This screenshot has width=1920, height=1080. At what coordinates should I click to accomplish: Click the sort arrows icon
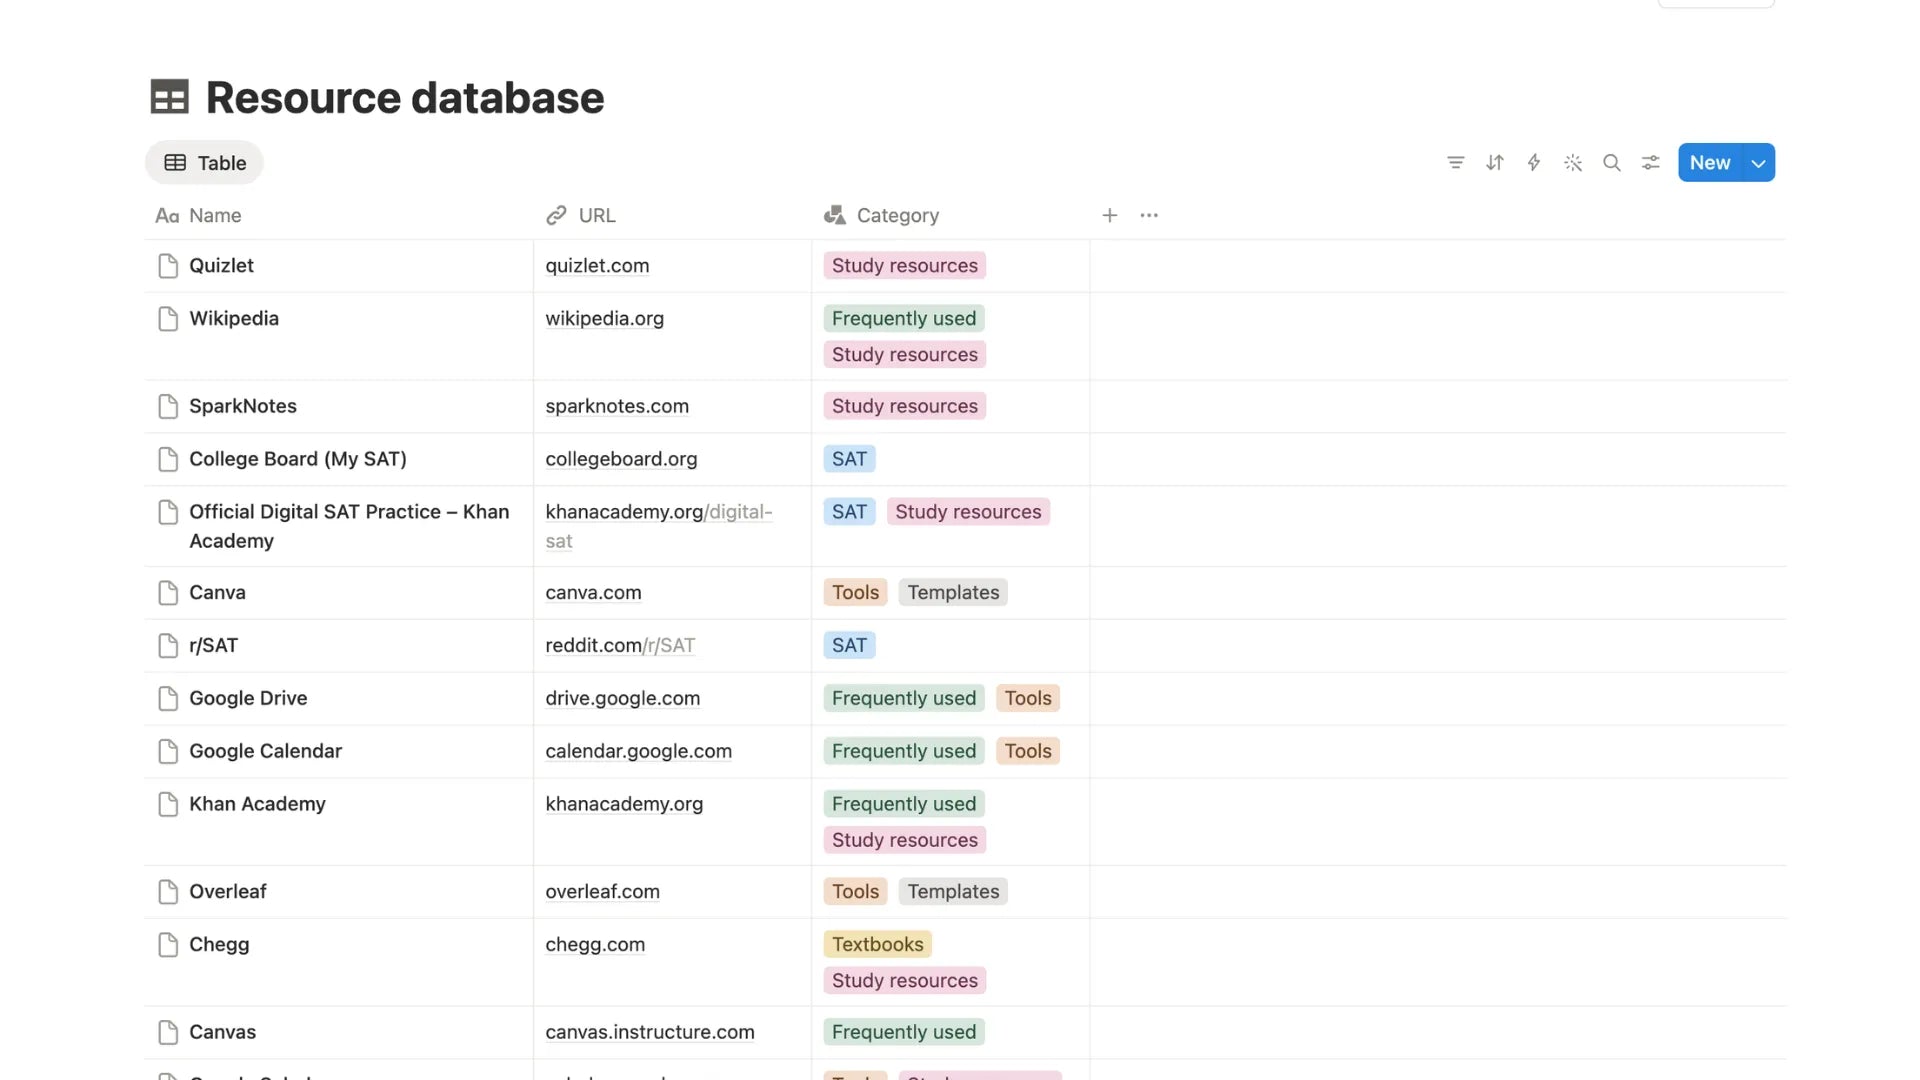point(1494,162)
